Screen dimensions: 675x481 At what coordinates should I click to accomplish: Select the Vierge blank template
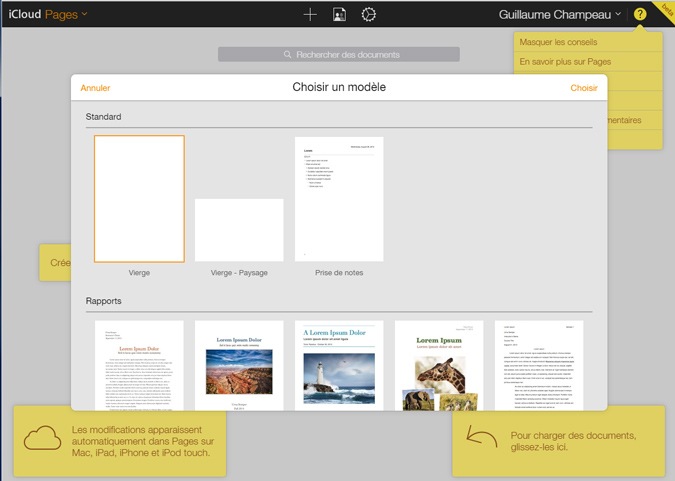[139, 199]
